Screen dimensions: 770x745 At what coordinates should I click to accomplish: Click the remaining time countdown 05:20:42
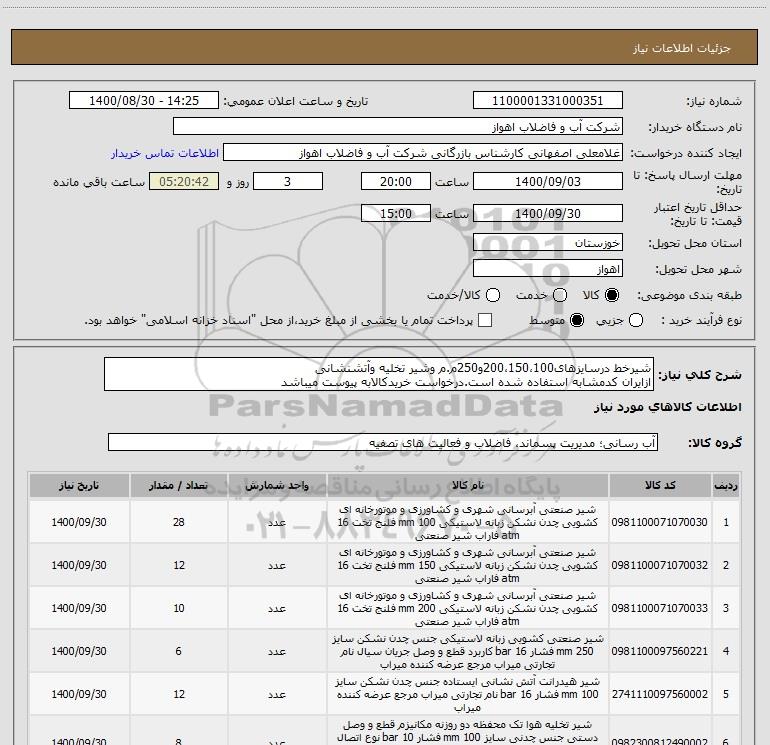[x=184, y=181]
